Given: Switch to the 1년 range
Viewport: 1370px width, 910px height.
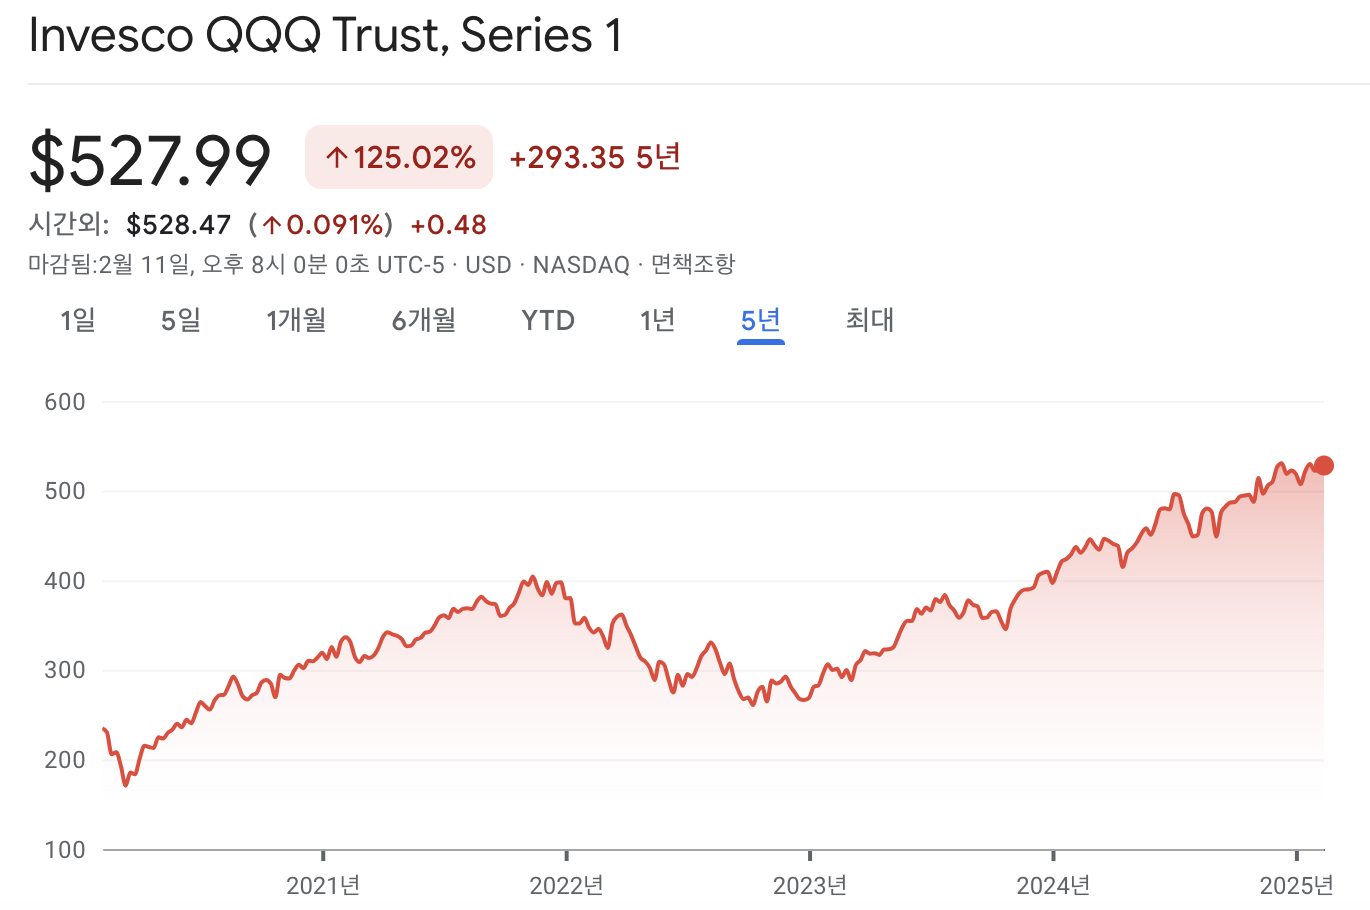Looking at the screenshot, I should (657, 320).
